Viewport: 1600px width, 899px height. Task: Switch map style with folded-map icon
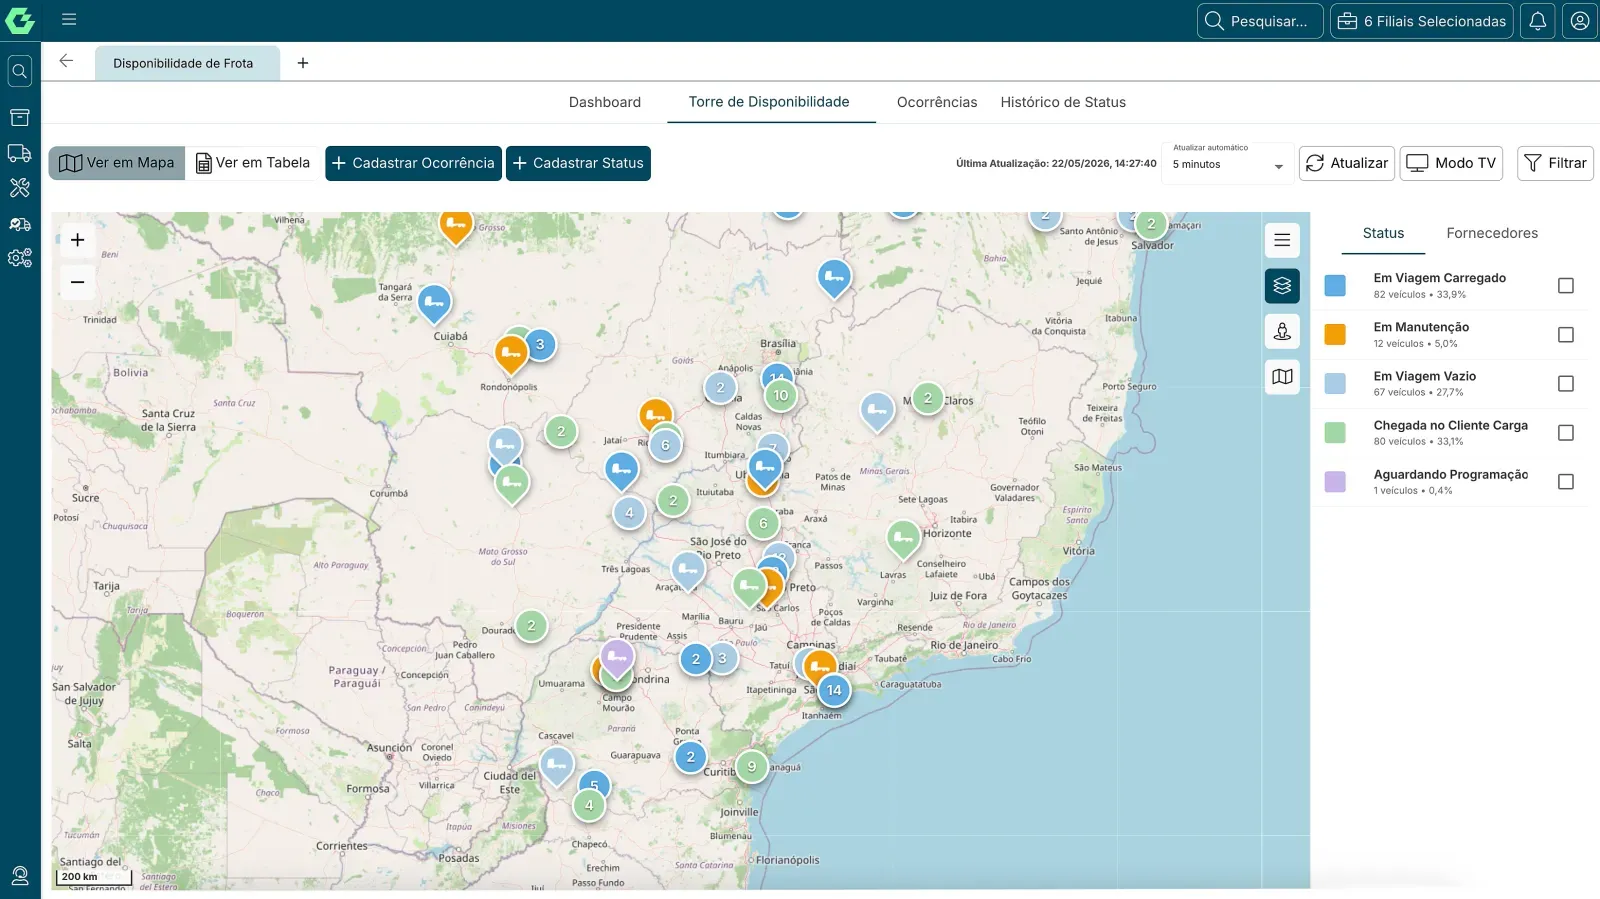pos(1282,377)
